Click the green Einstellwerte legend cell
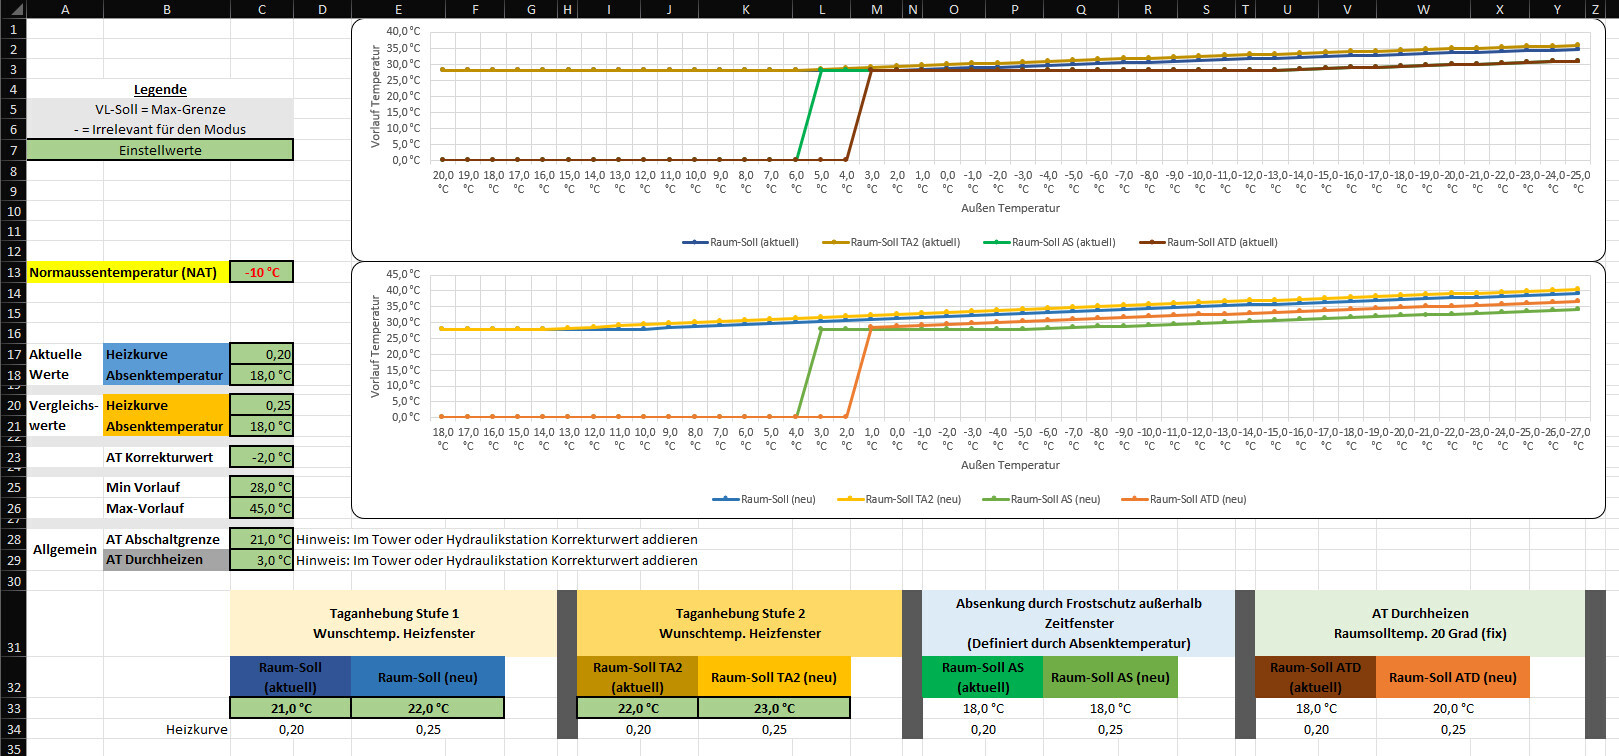 160,150
